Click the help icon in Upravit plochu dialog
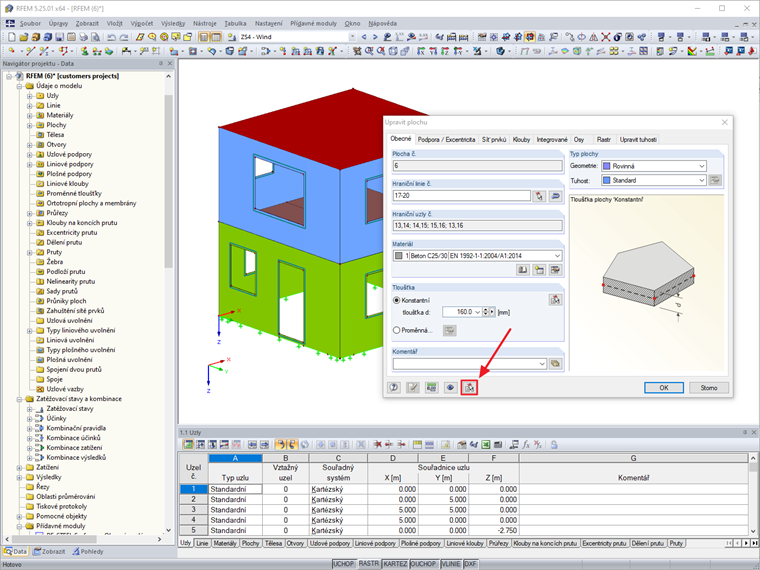Image resolution: width=760 pixels, height=570 pixels. click(x=394, y=388)
